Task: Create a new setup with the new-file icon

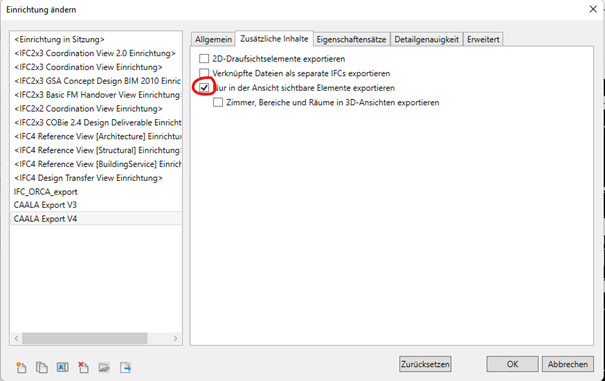Action: click(x=21, y=367)
